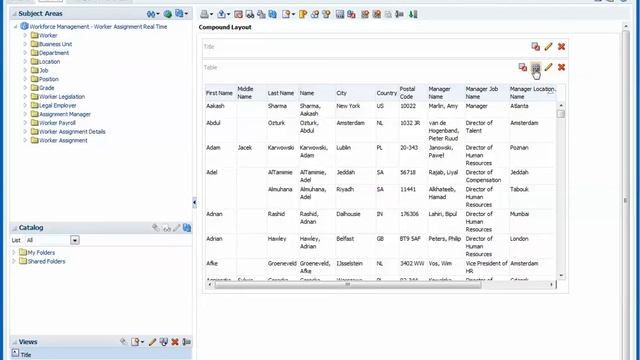
Task: Select the Grade folder
Action: click(x=47, y=88)
